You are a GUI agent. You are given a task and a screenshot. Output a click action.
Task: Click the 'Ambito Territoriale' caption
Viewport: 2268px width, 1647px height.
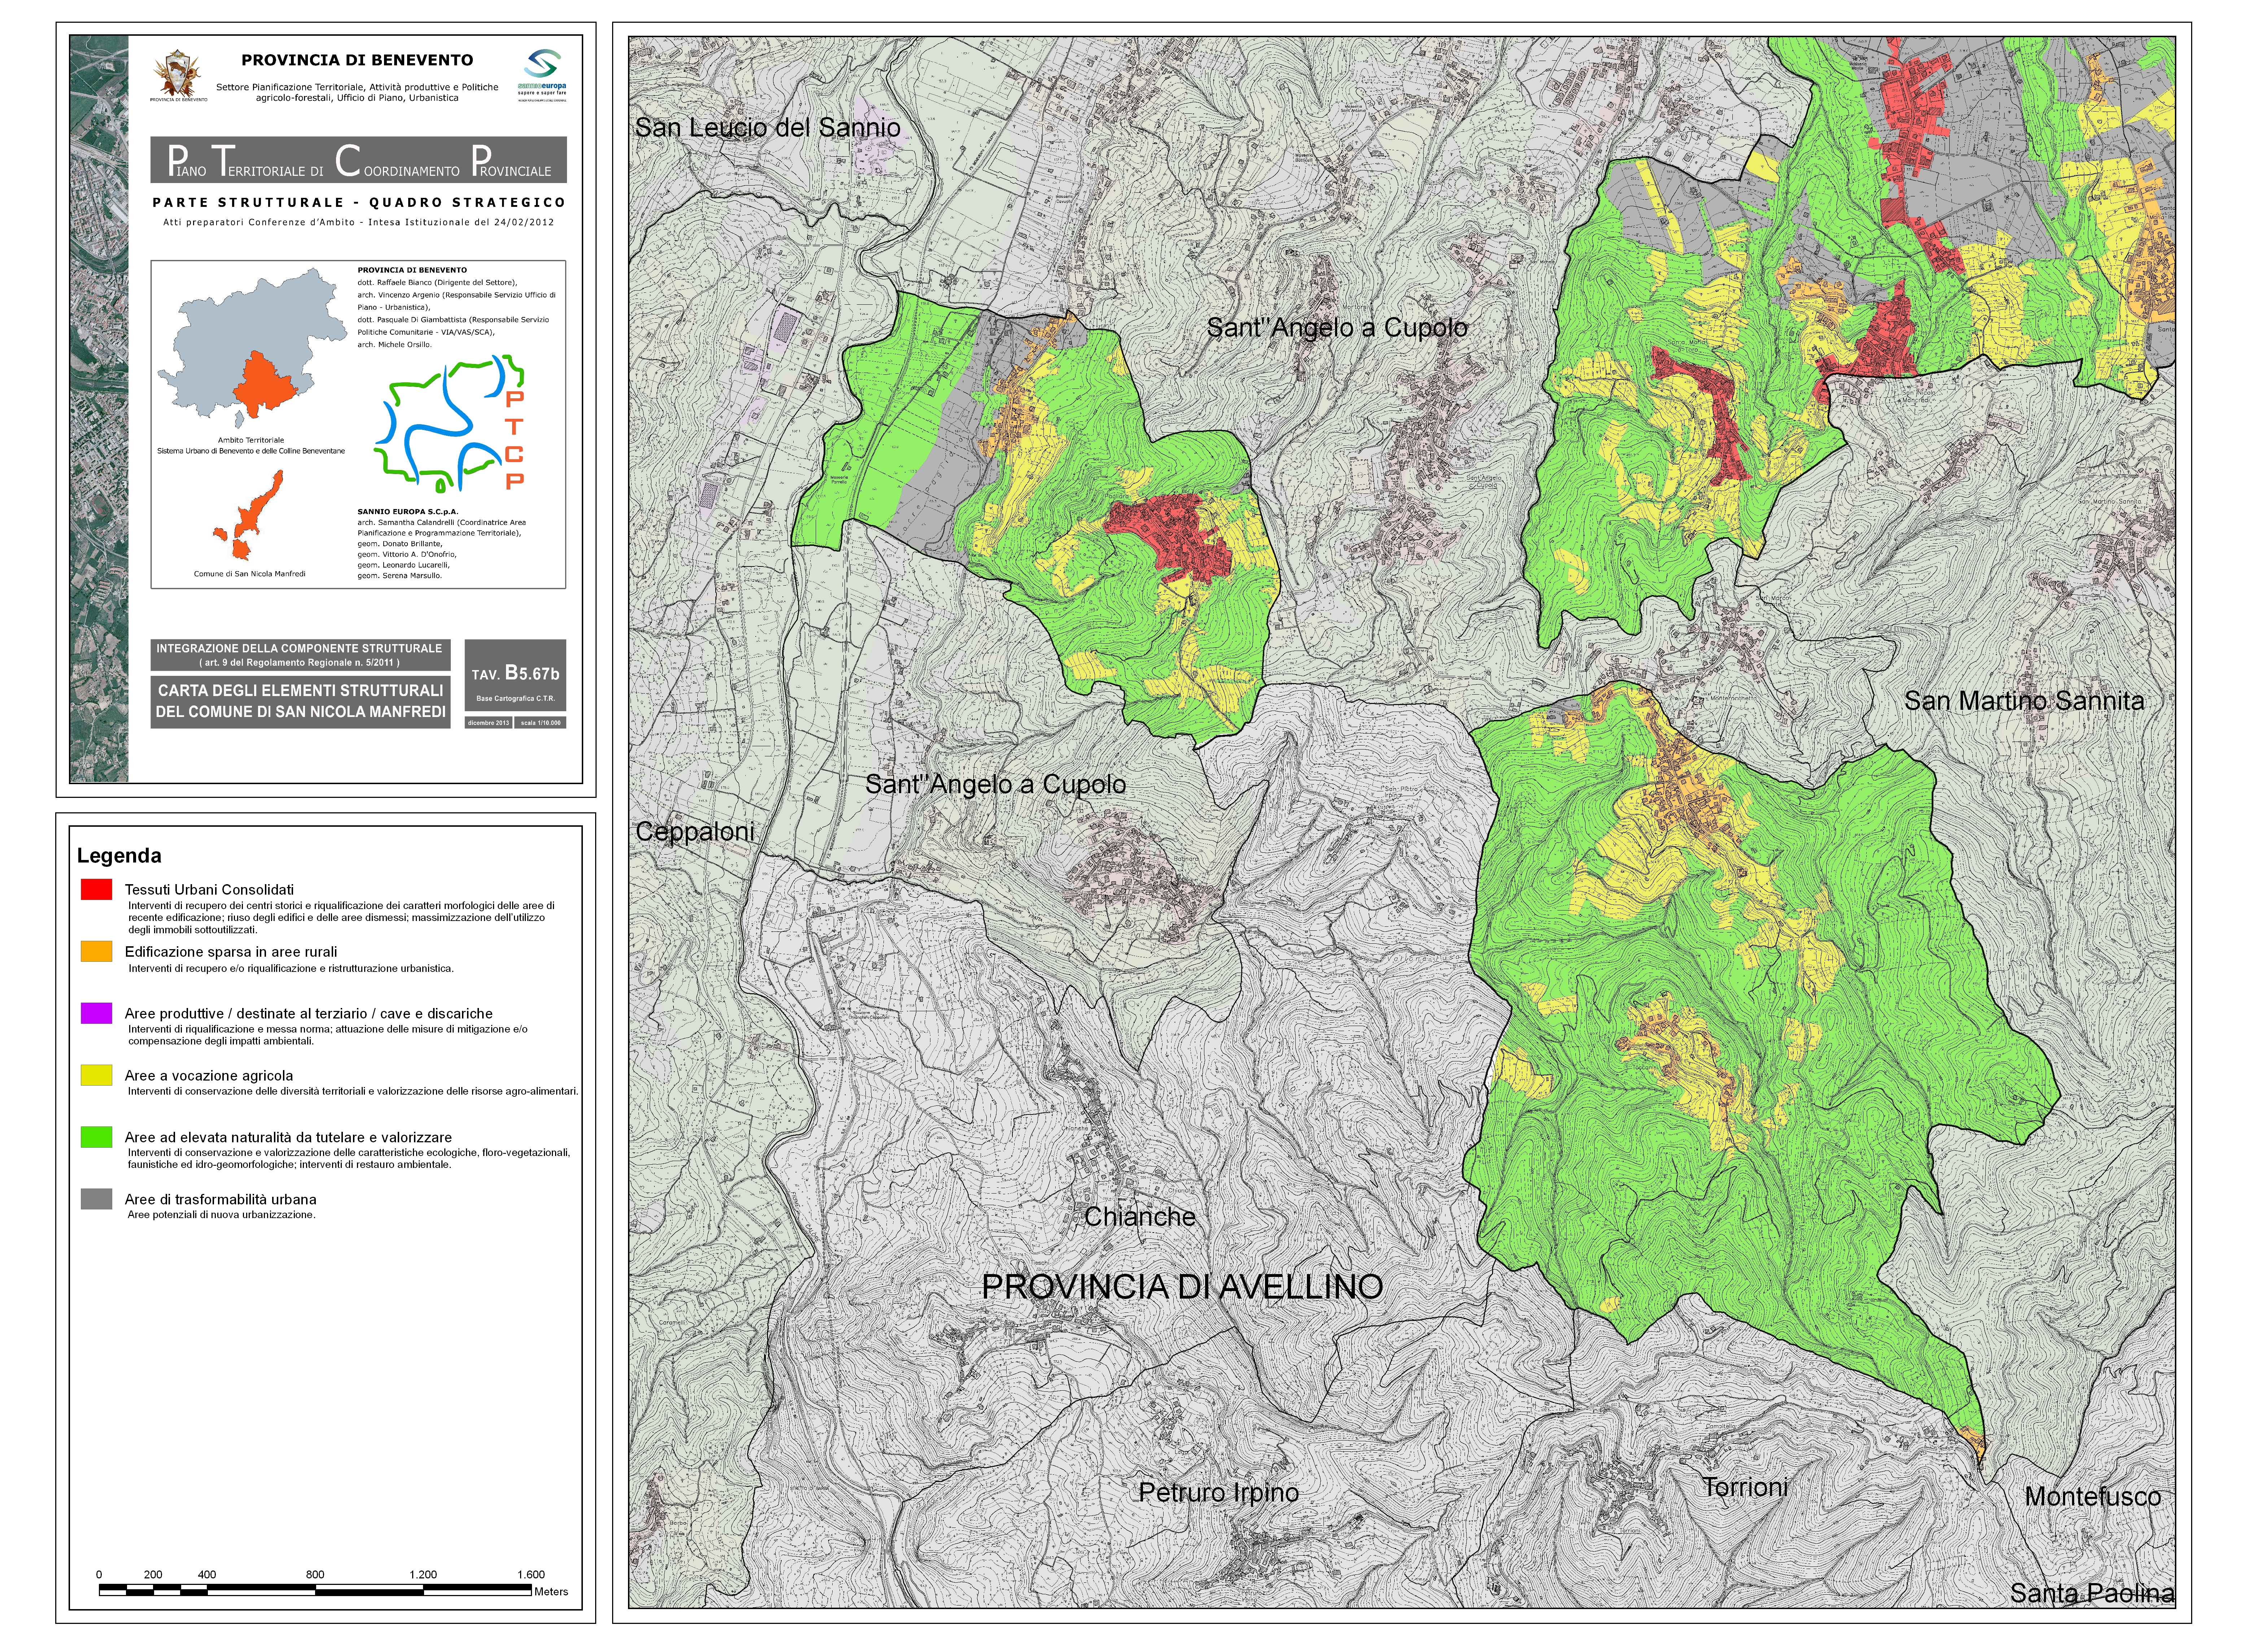251,440
